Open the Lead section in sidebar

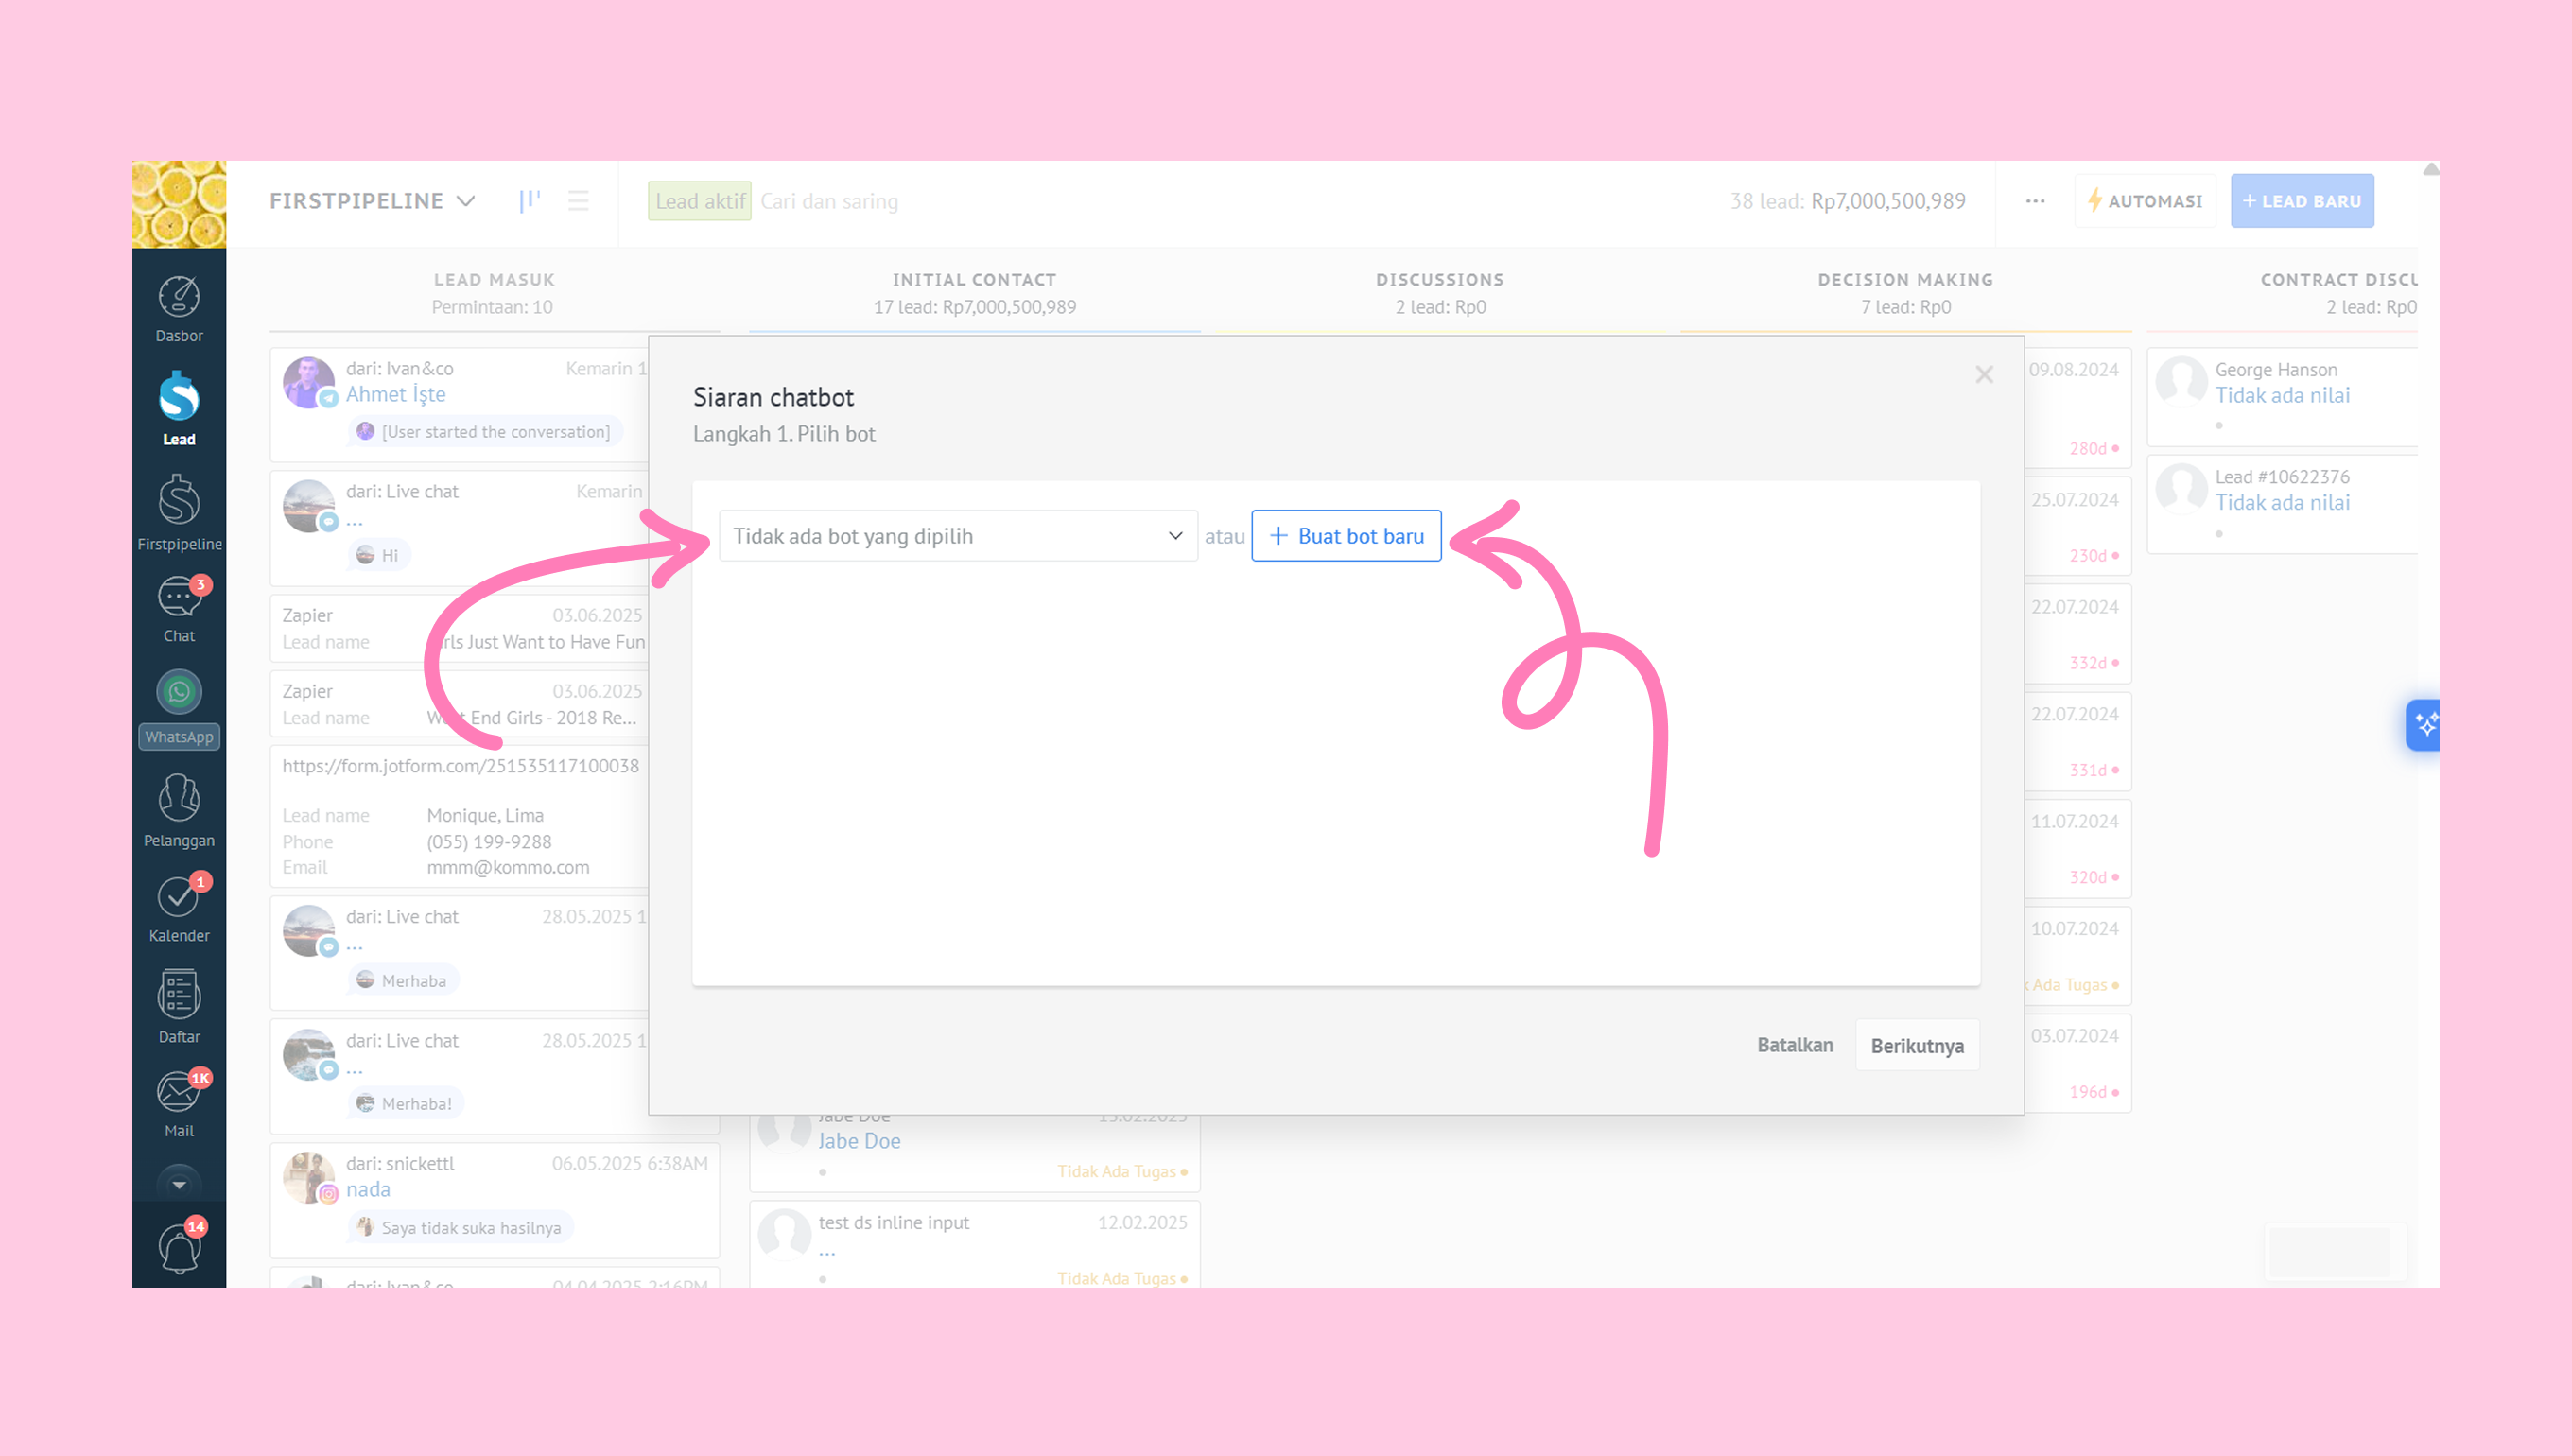pos(179,409)
